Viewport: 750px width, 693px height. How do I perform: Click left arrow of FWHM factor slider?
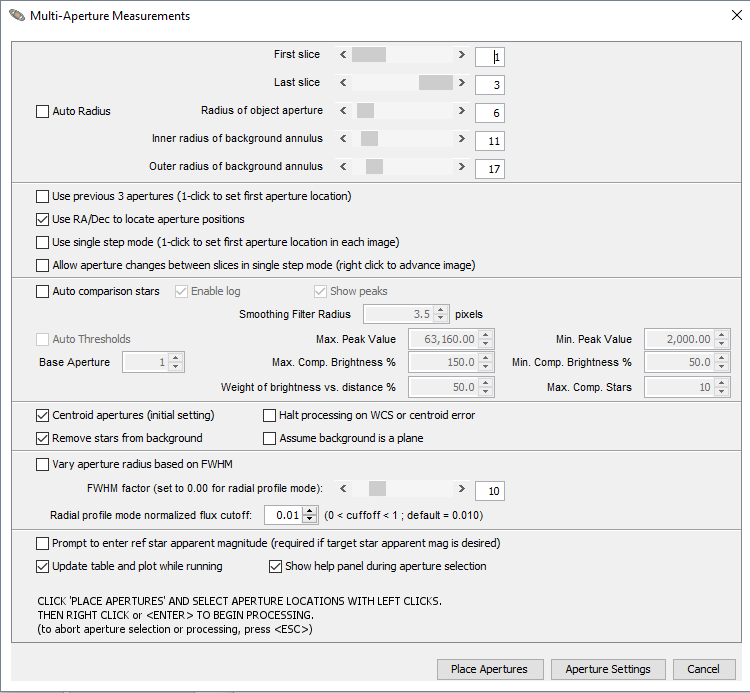click(343, 489)
